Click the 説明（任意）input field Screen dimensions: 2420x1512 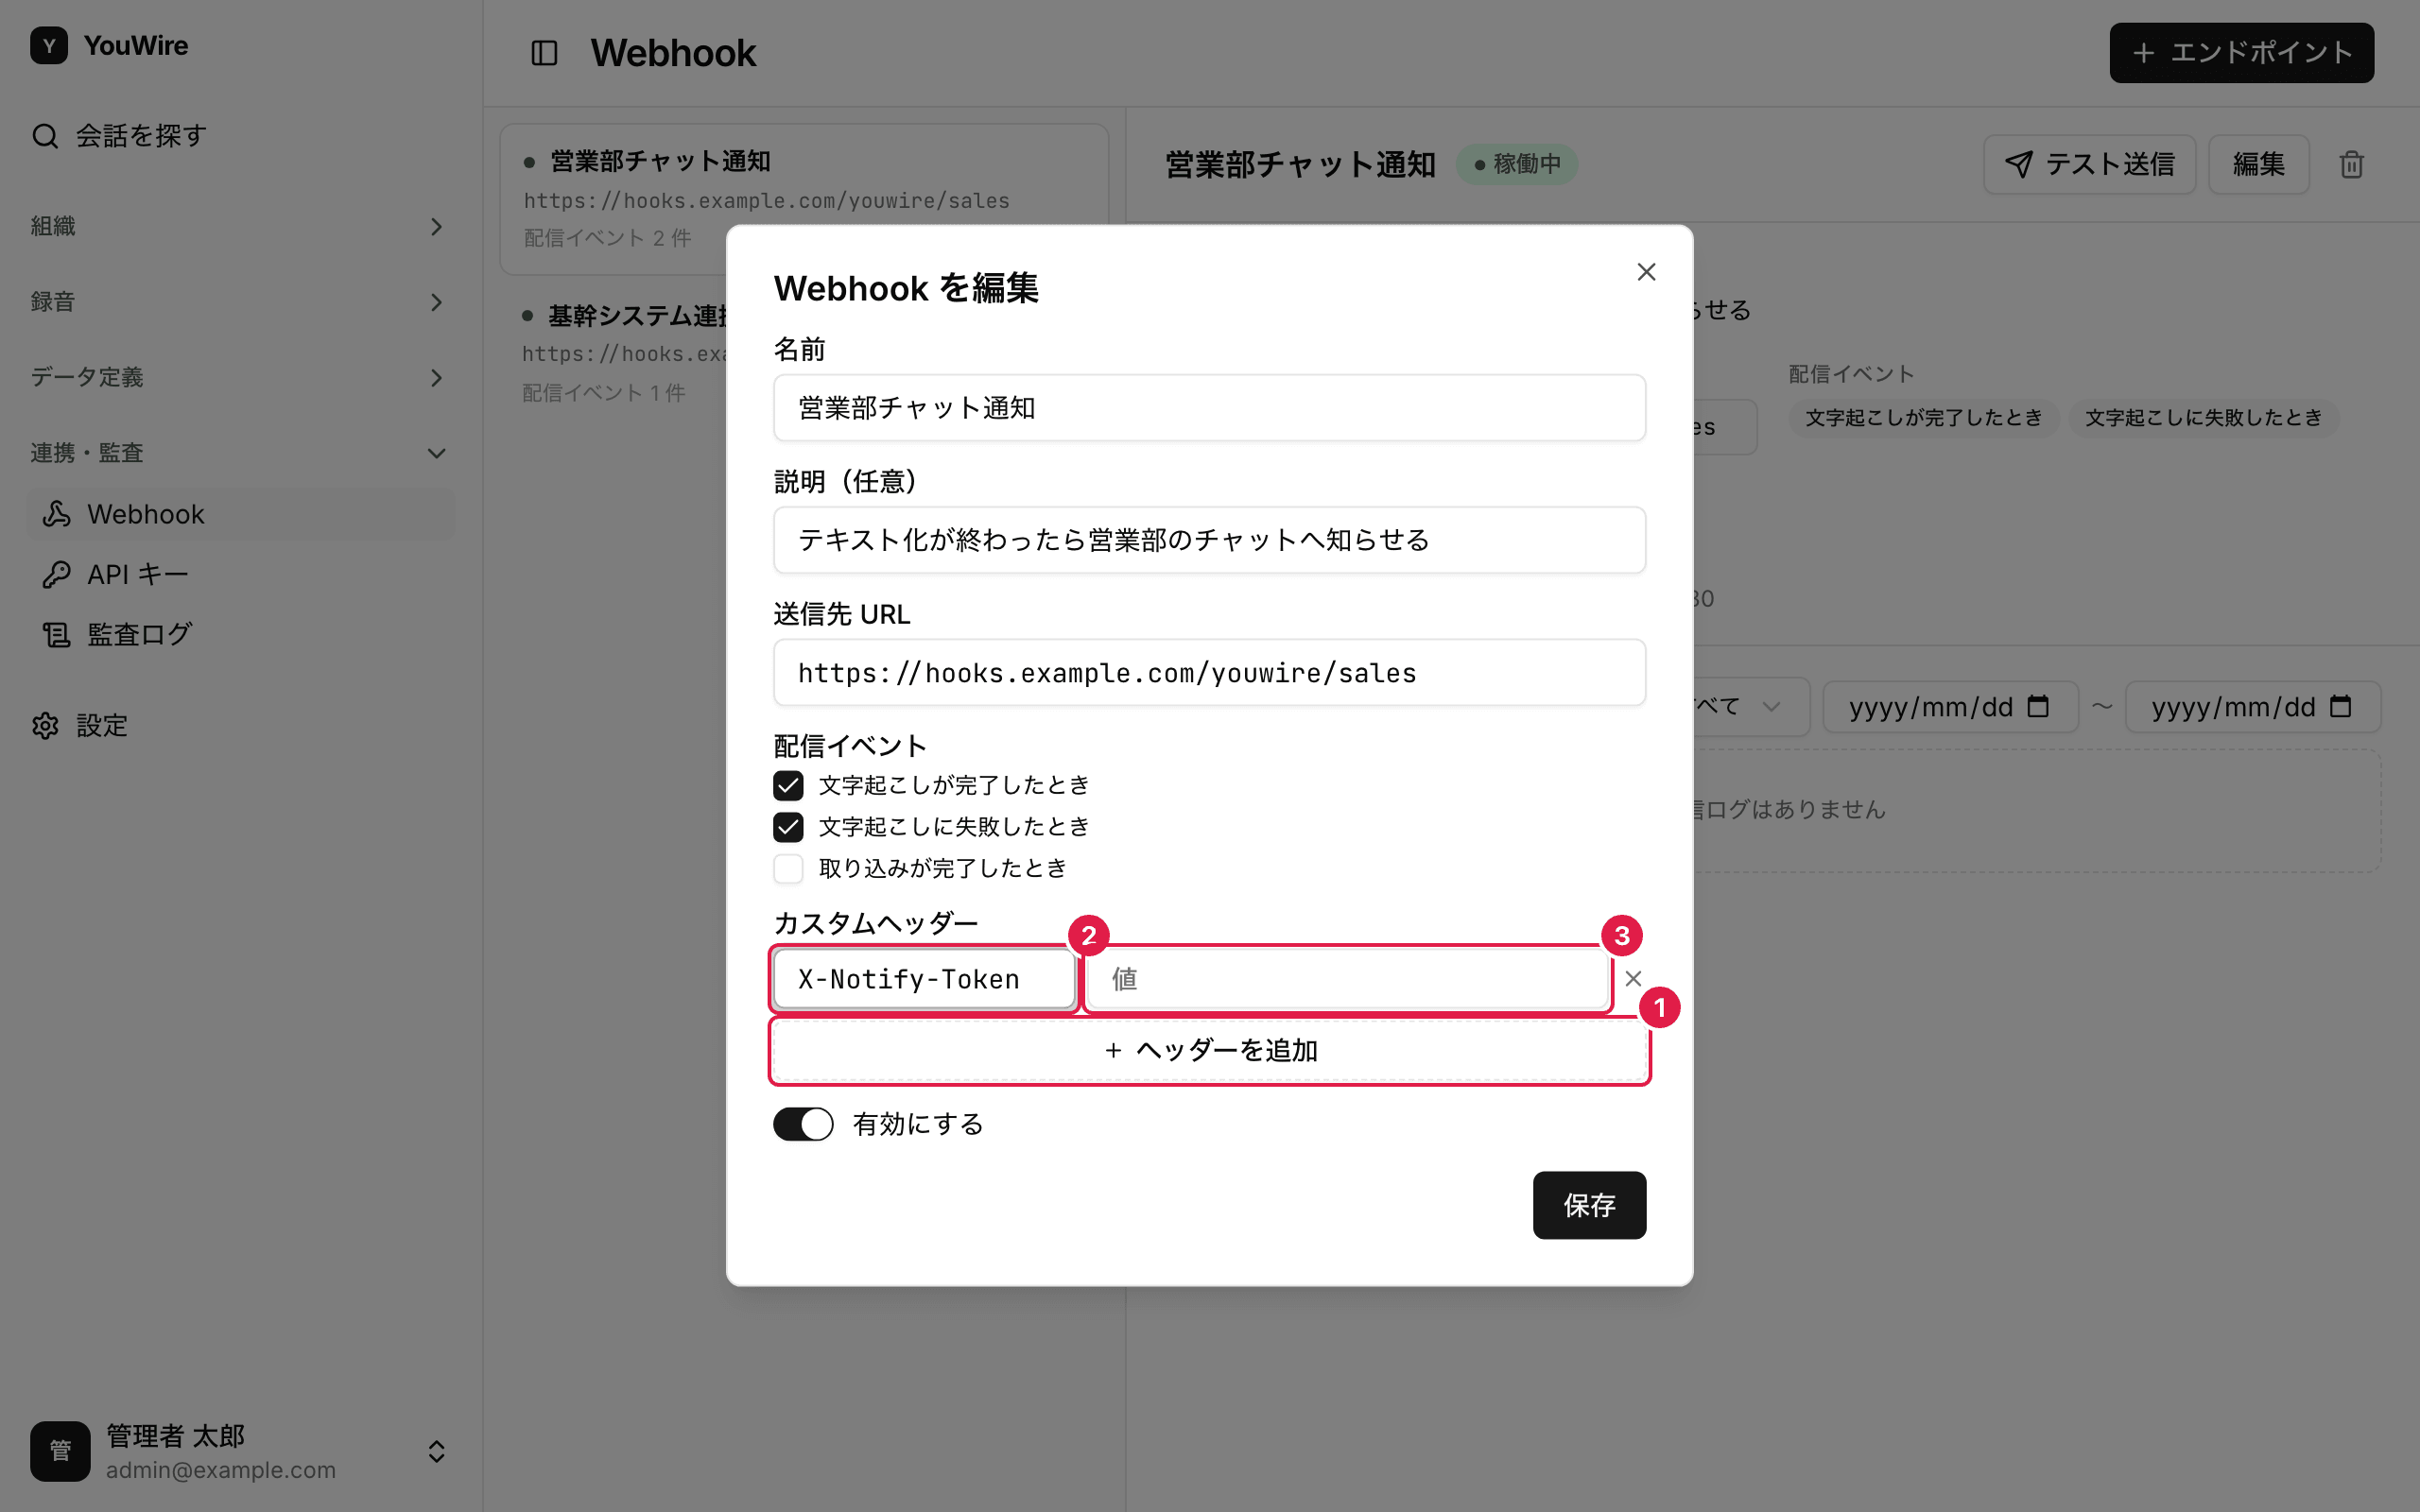pyautogui.click(x=1209, y=540)
